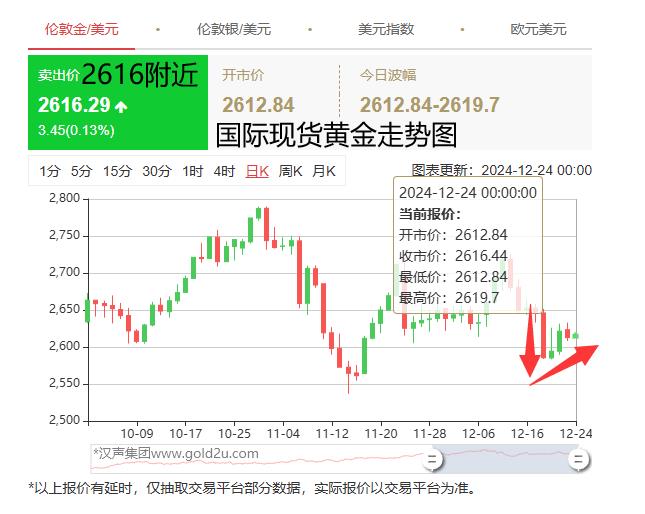This screenshot has width=645, height=514.
Task: Switch chart to 15分 interval
Action: pos(116,171)
